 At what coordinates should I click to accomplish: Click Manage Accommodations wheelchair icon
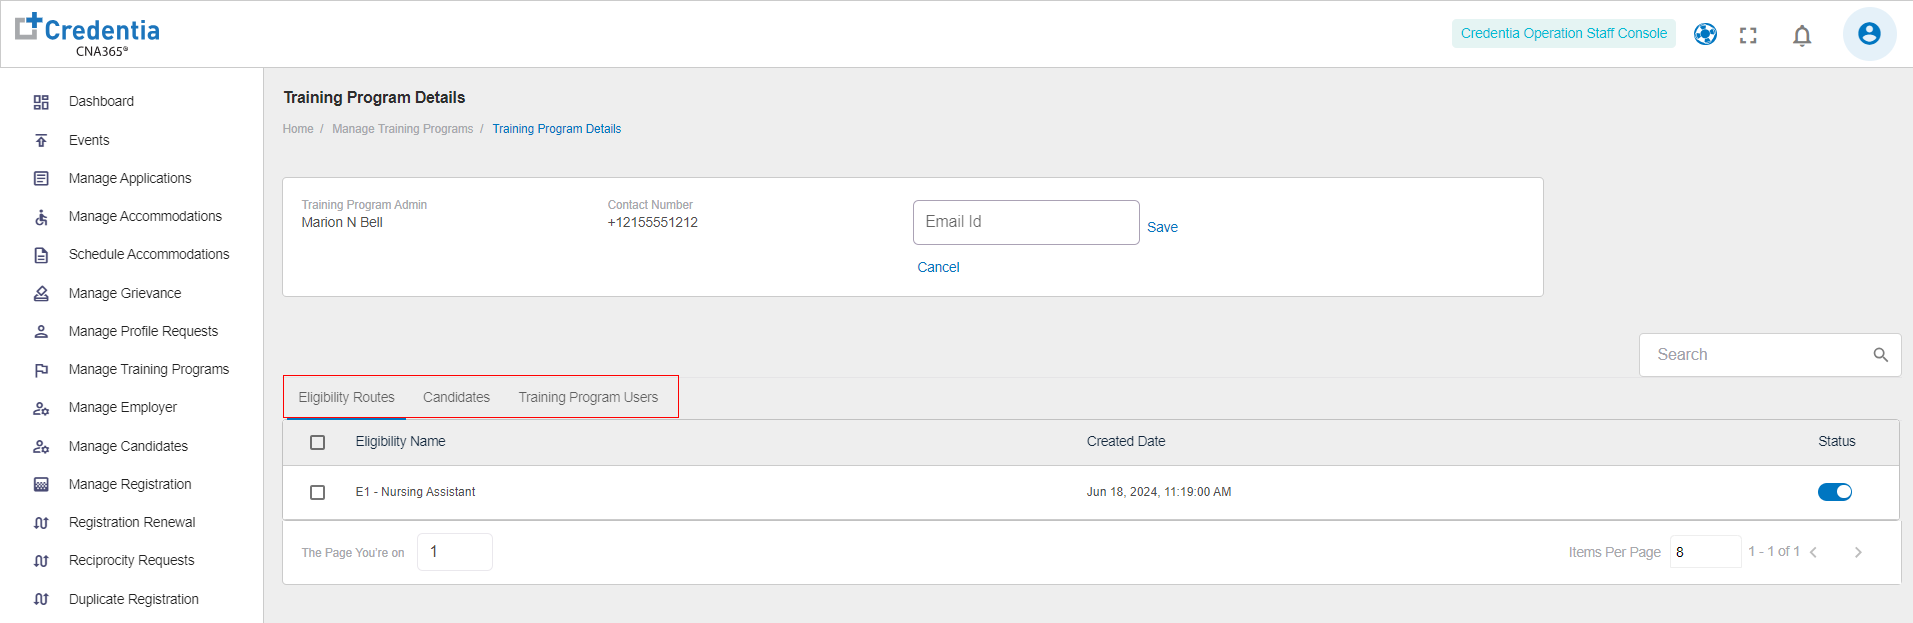click(x=41, y=217)
